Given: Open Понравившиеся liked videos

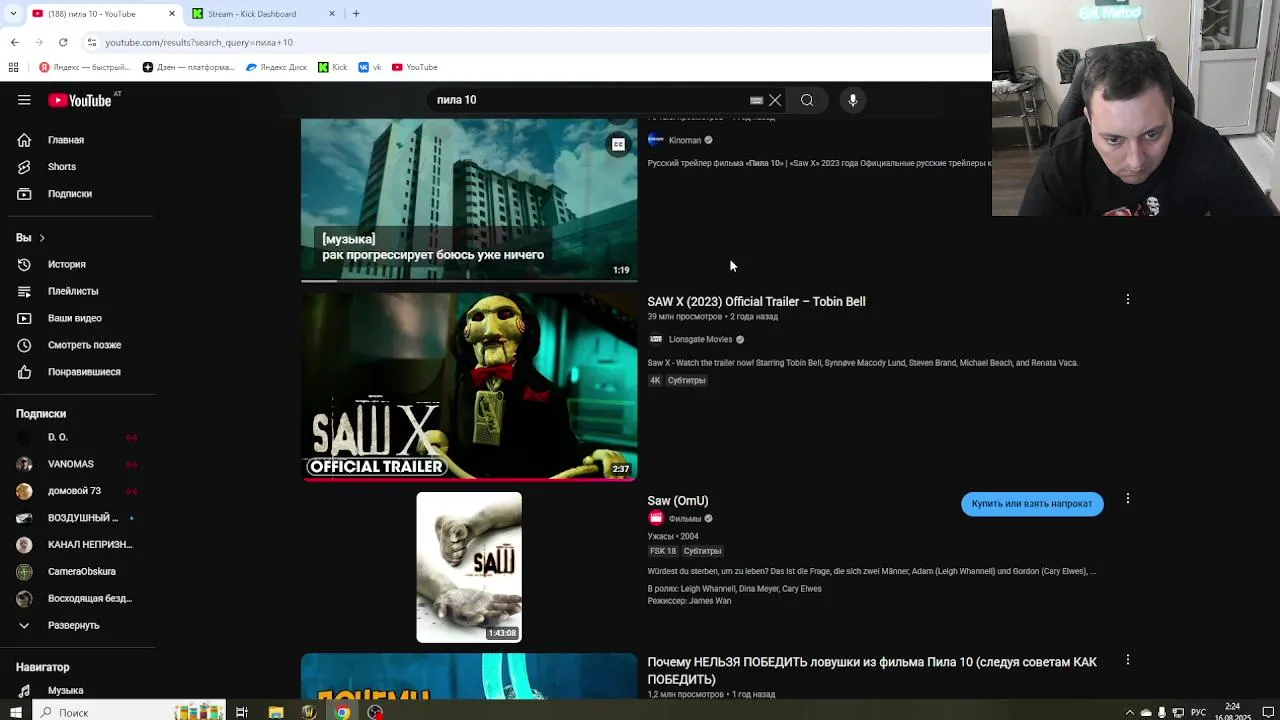Looking at the screenshot, I should click(84, 372).
